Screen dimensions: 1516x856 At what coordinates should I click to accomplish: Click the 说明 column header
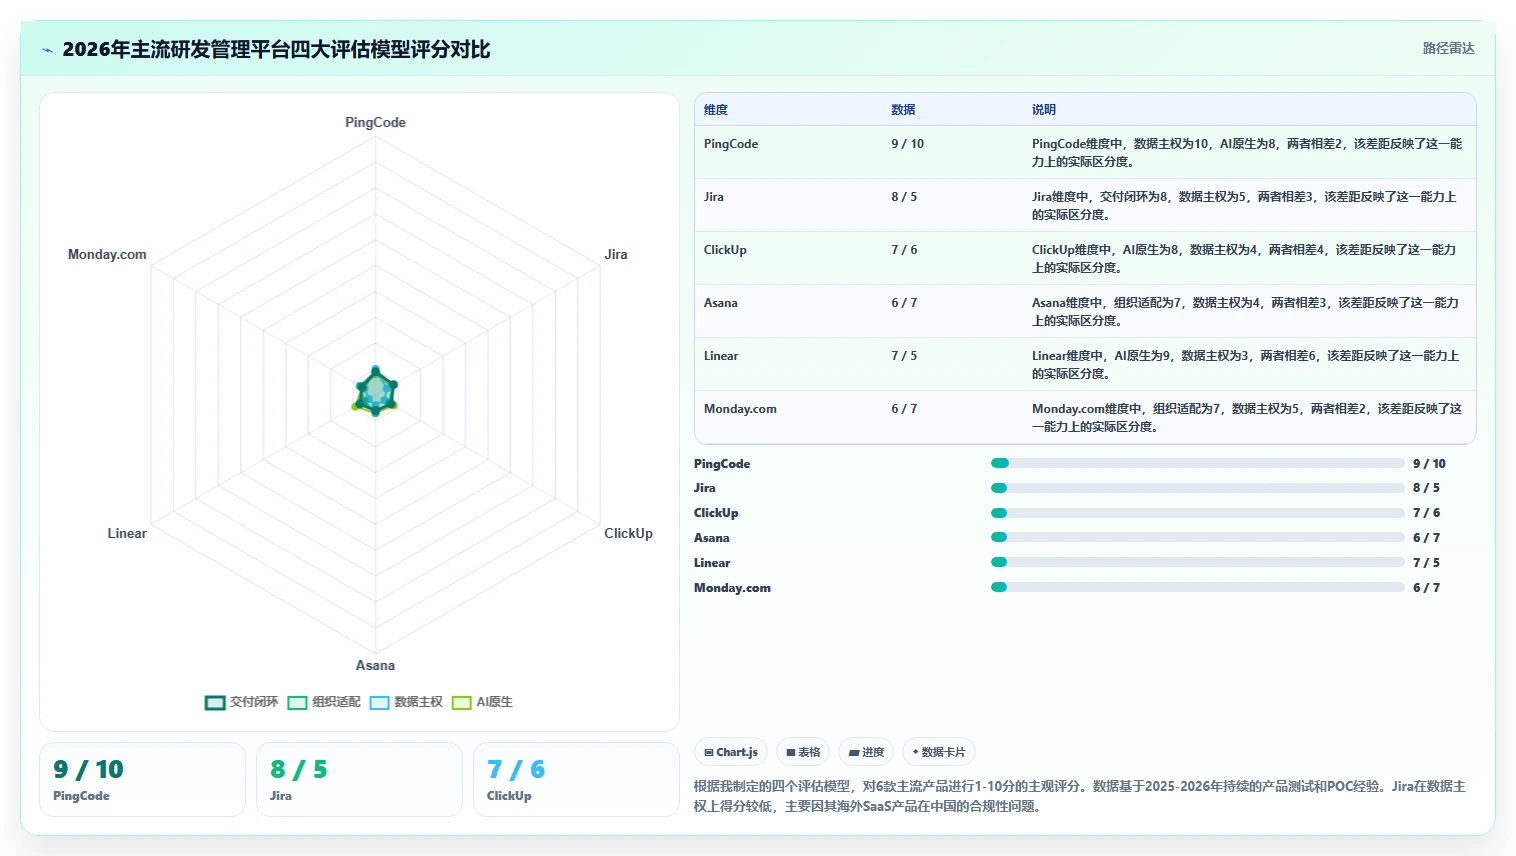(1044, 110)
